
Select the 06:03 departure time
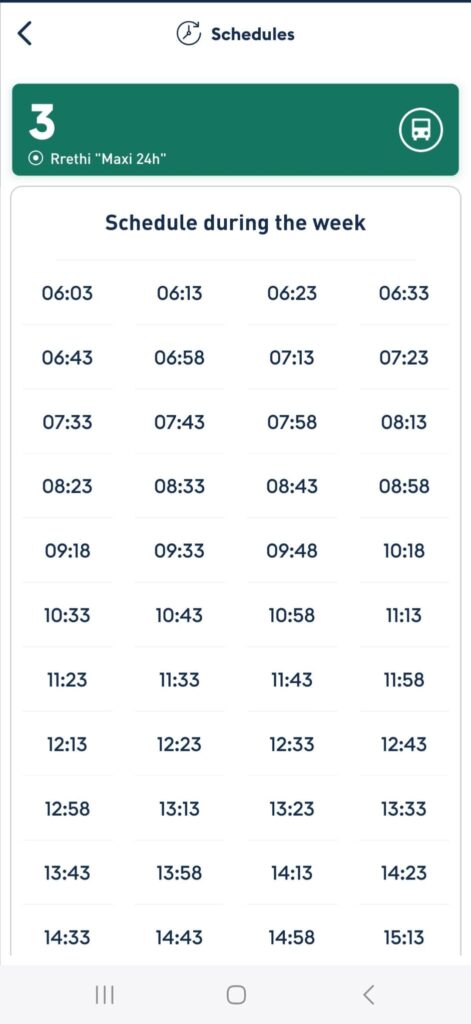(x=67, y=293)
